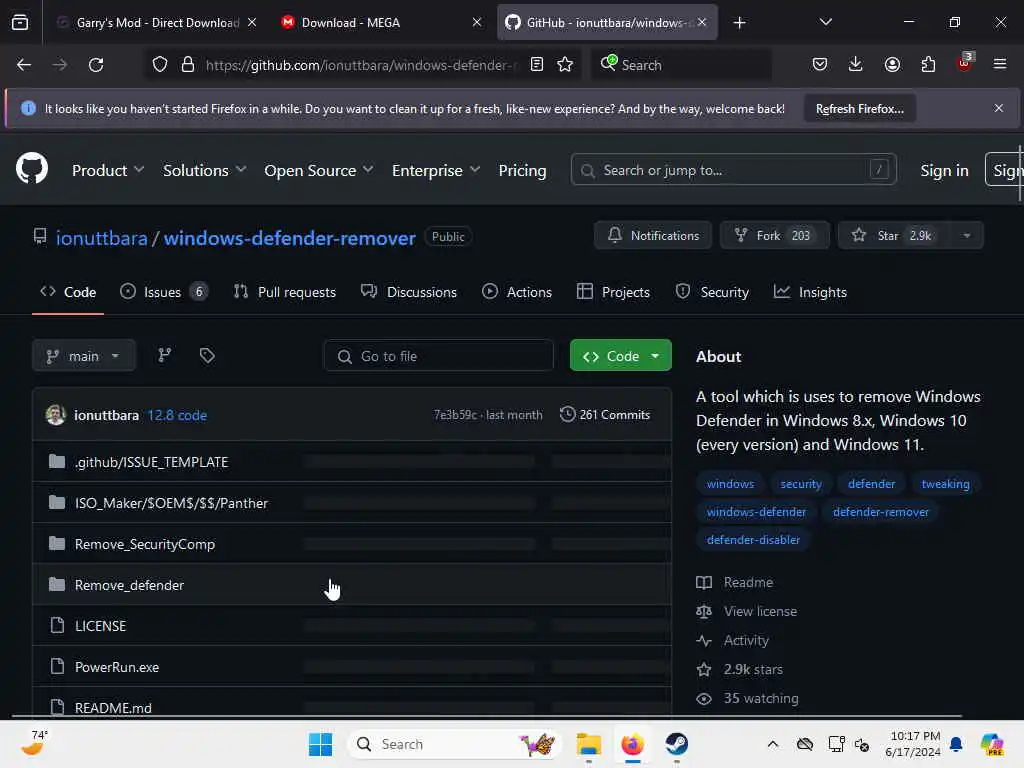Open ionuttbara avatar in commit row
1024x768 pixels.
coord(56,415)
